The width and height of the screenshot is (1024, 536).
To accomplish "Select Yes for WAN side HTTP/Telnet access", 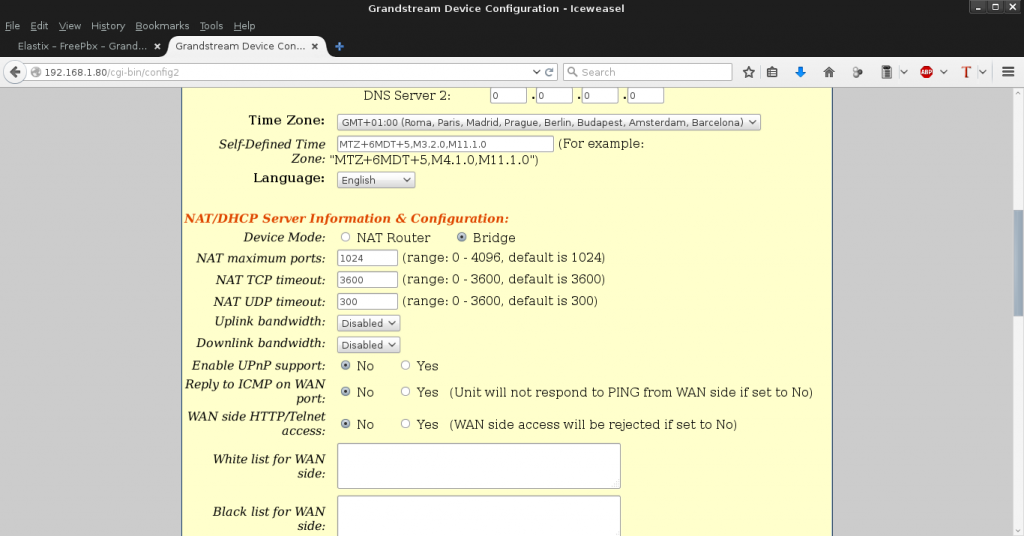I will (406, 424).
